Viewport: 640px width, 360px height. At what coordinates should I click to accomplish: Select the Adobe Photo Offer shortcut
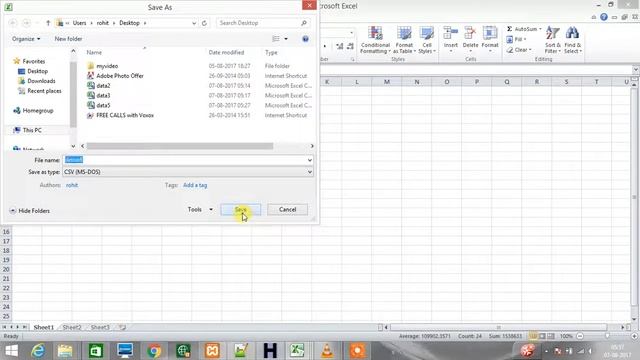[120, 76]
